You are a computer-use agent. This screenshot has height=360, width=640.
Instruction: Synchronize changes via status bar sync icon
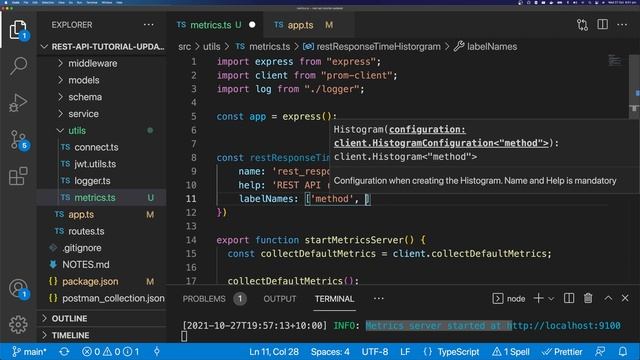point(64,352)
